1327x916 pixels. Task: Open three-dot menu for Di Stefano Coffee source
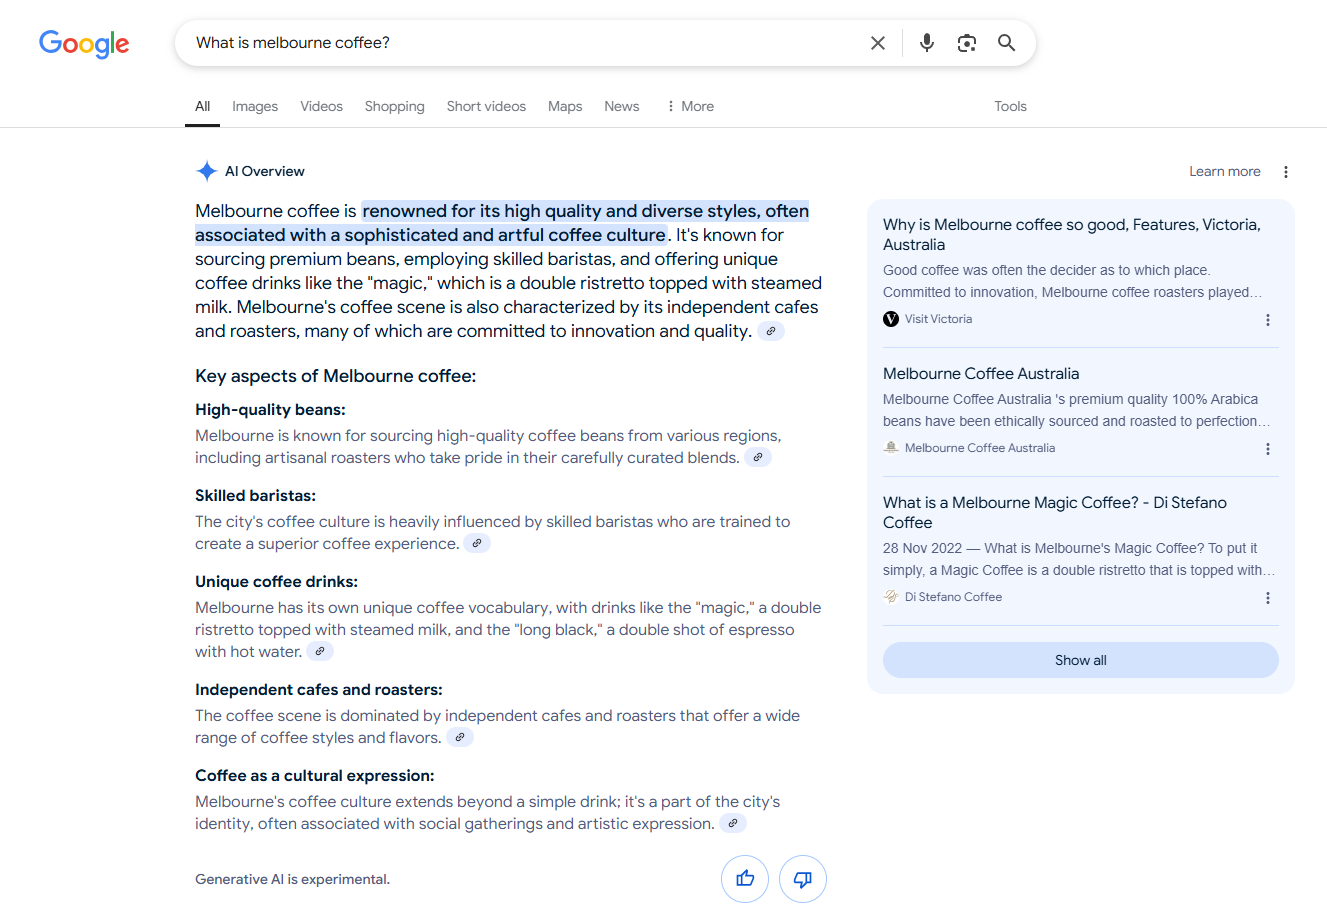[1268, 598]
